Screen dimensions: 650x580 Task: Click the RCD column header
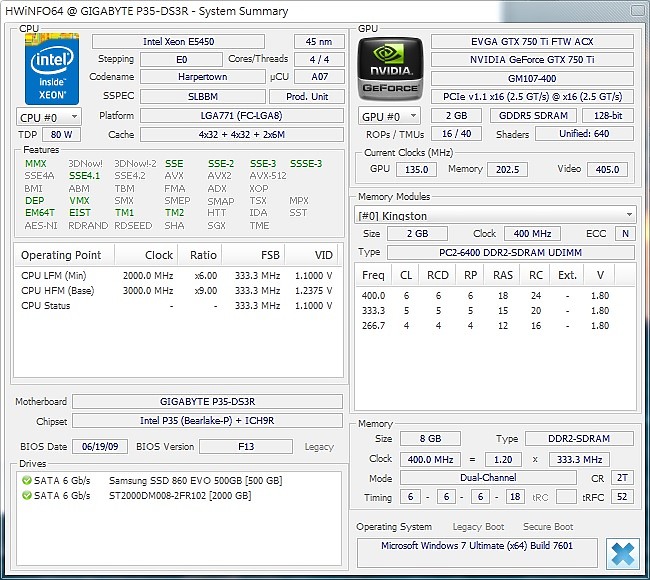pos(438,275)
